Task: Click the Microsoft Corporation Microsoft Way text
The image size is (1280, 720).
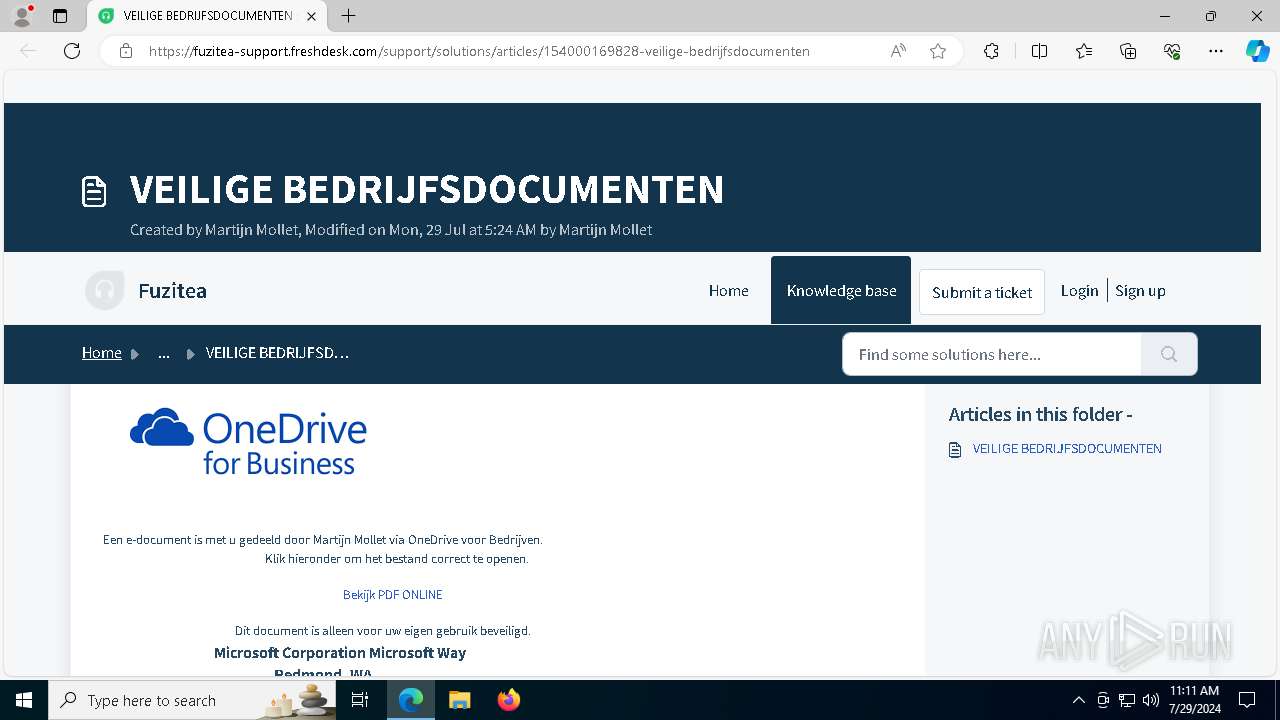Action: (x=340, y=653)
